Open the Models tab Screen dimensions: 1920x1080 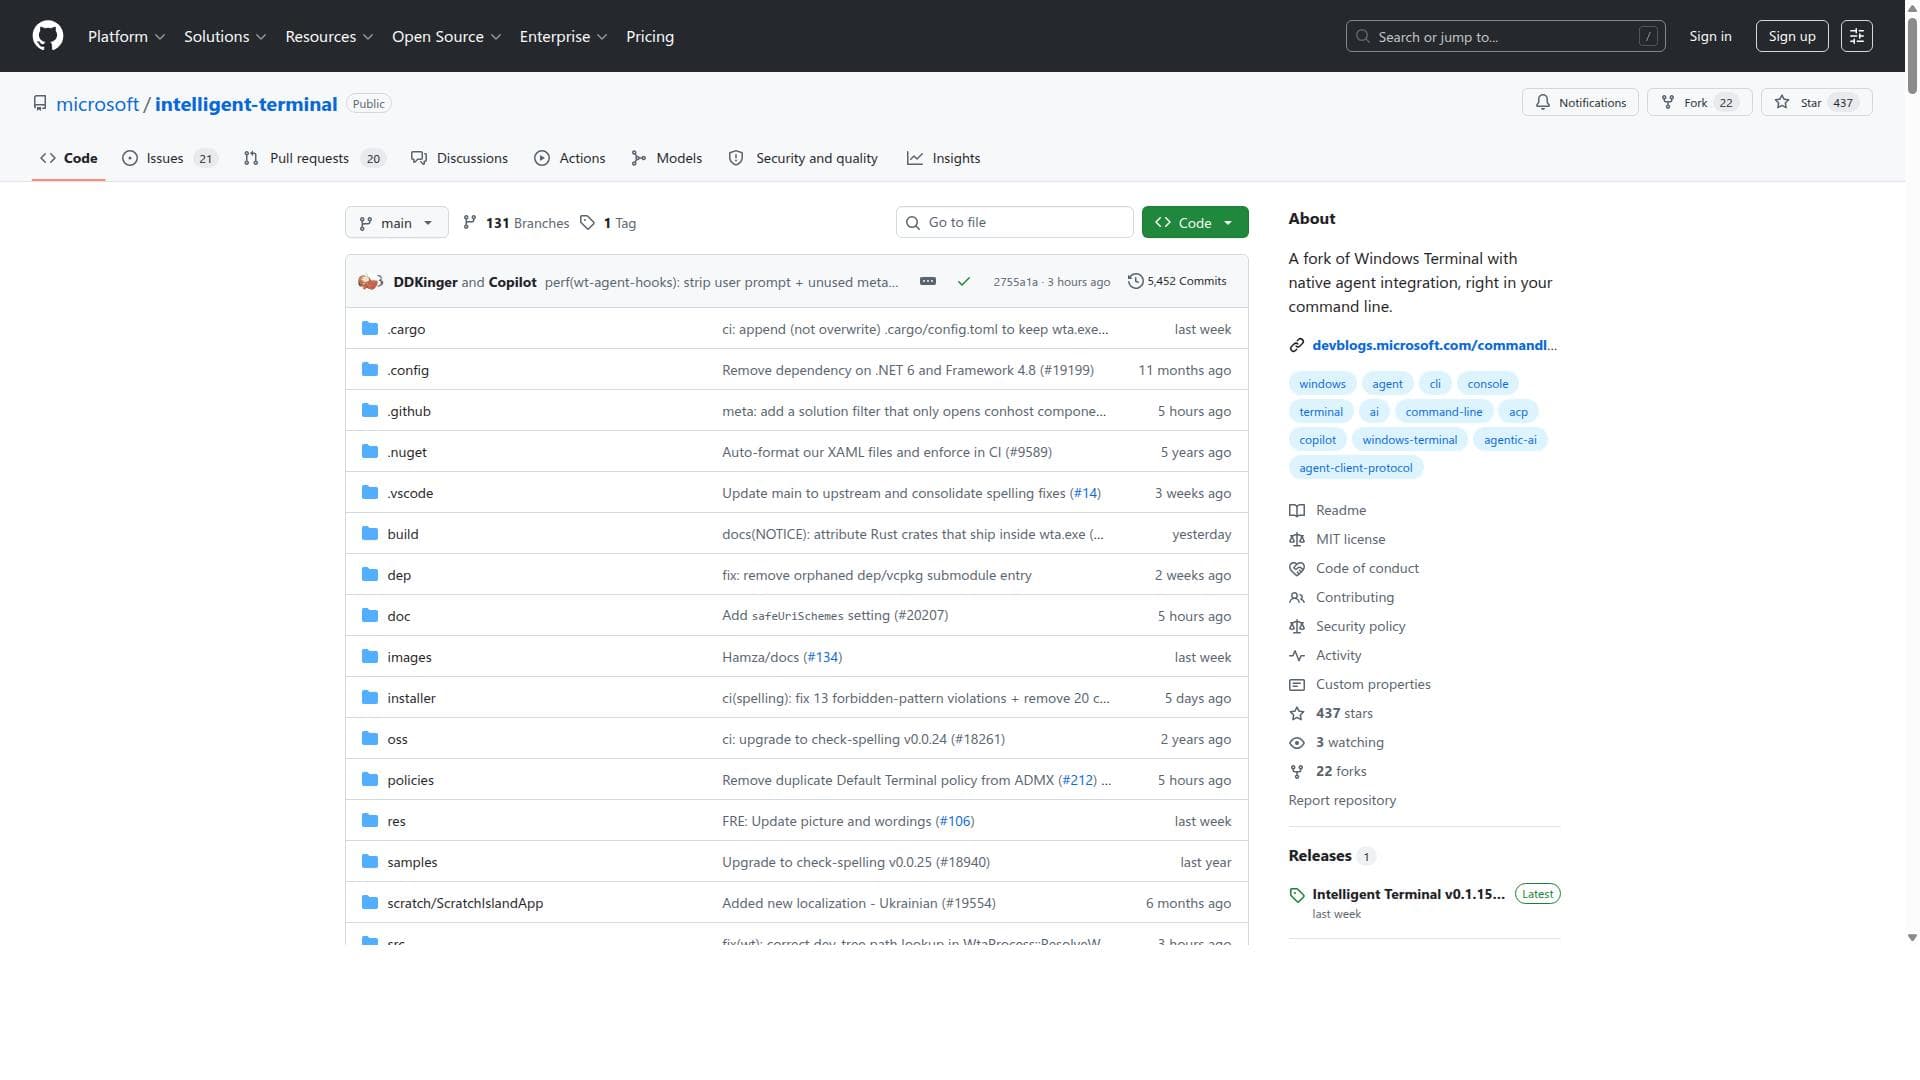coord(667,158)
